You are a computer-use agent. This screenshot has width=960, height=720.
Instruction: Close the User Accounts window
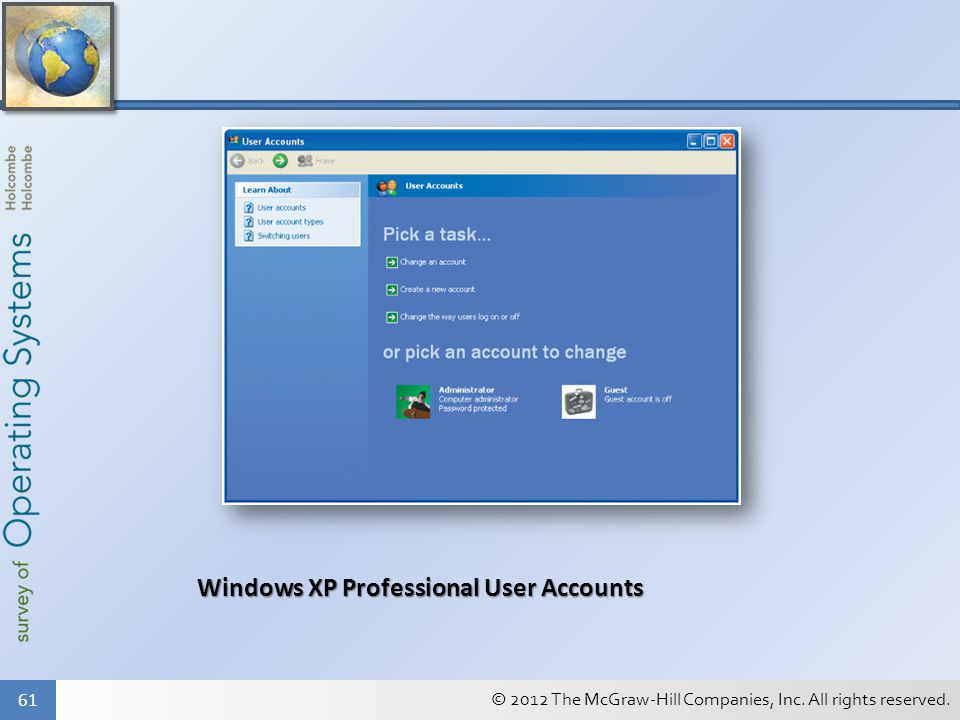click(x=727, y=141)
